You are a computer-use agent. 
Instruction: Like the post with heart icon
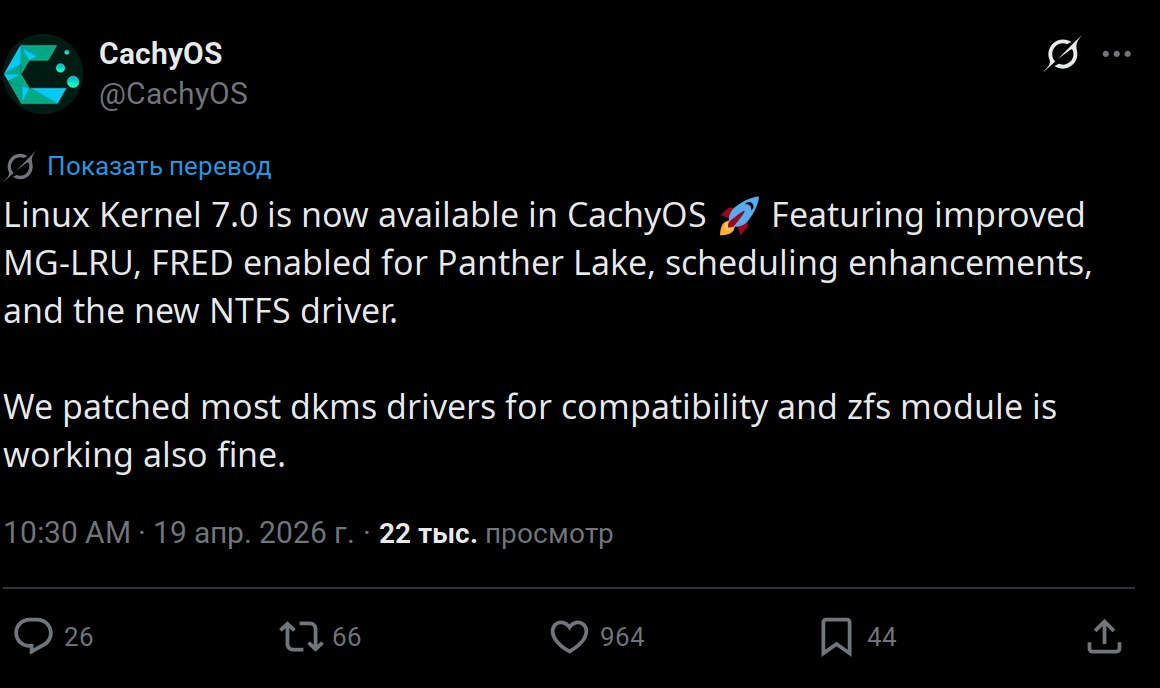click(571, 636)
